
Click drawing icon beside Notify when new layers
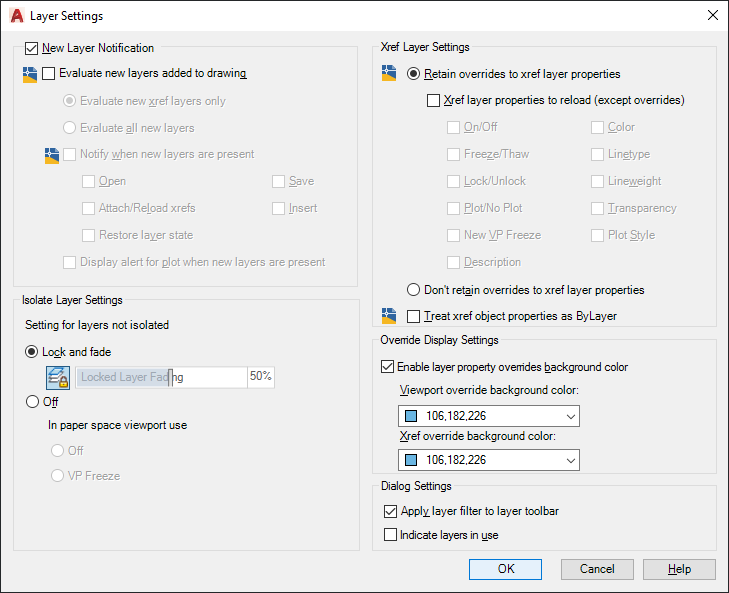(52, 155)
